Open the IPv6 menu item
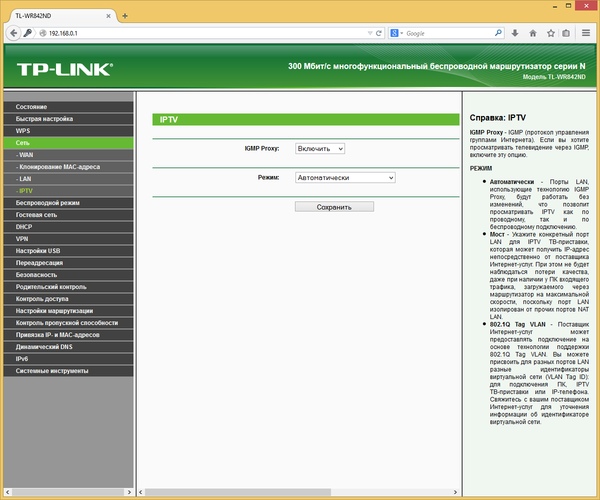 click(x=69, y=359)
